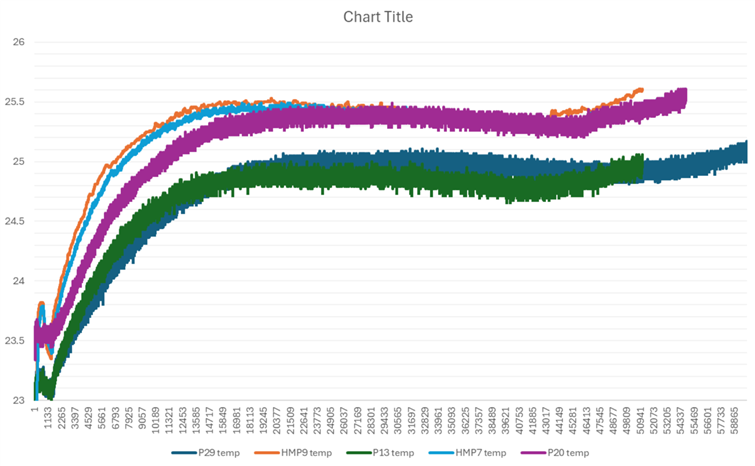The height and width of the screenshot is (466, 755).
Task: Click the dark blue P29 legend line marker
Action: coord(184,453)
